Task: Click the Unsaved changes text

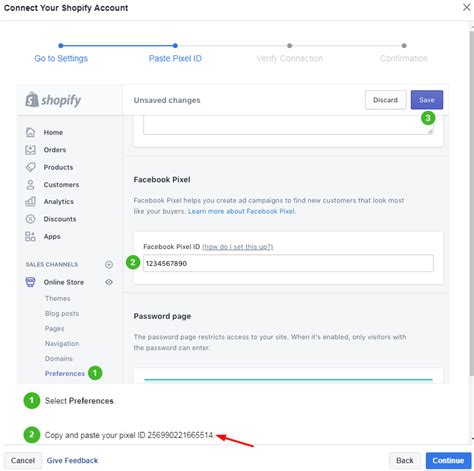Action: (167, 100)
